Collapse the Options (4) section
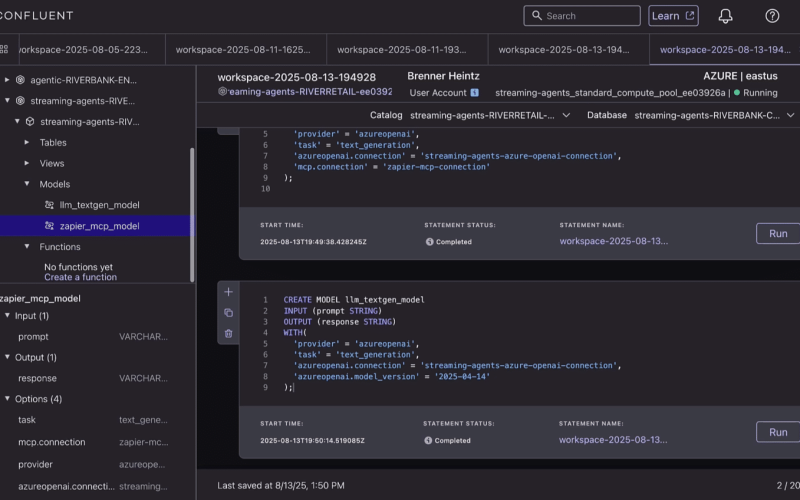This screenshot has width=800, height=500. [7, 398]
